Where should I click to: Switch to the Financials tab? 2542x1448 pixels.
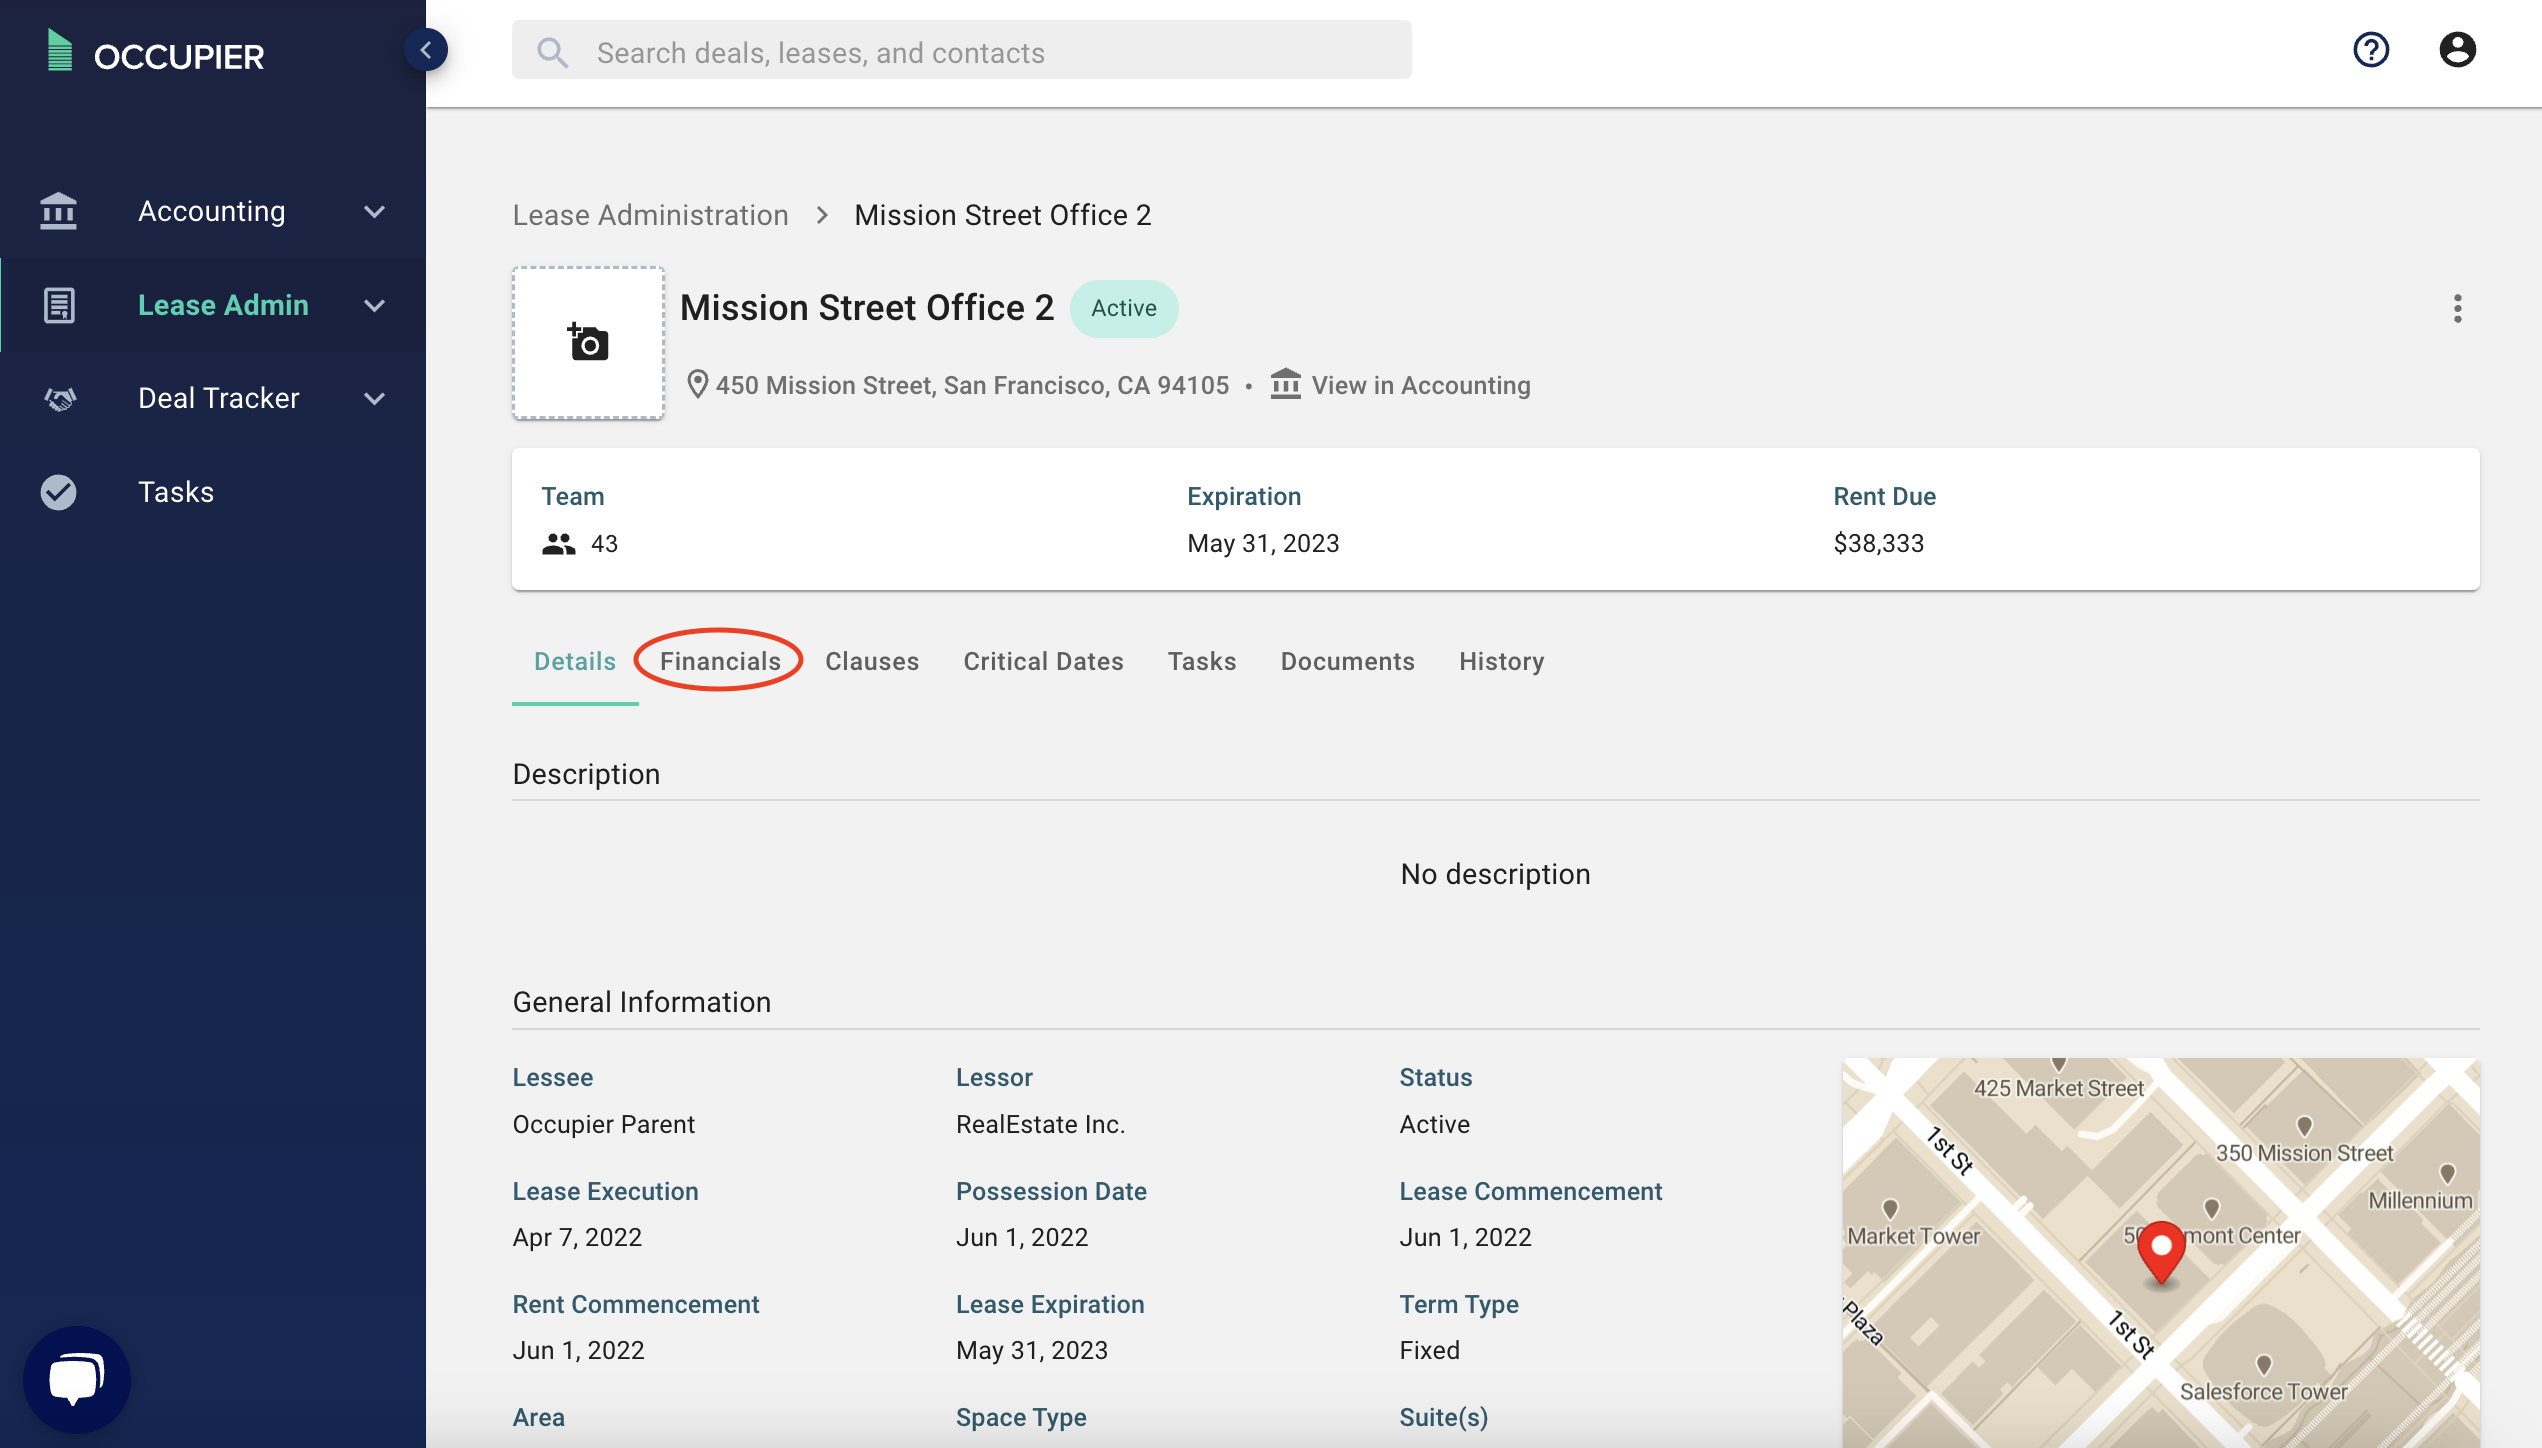click(720, 661)
